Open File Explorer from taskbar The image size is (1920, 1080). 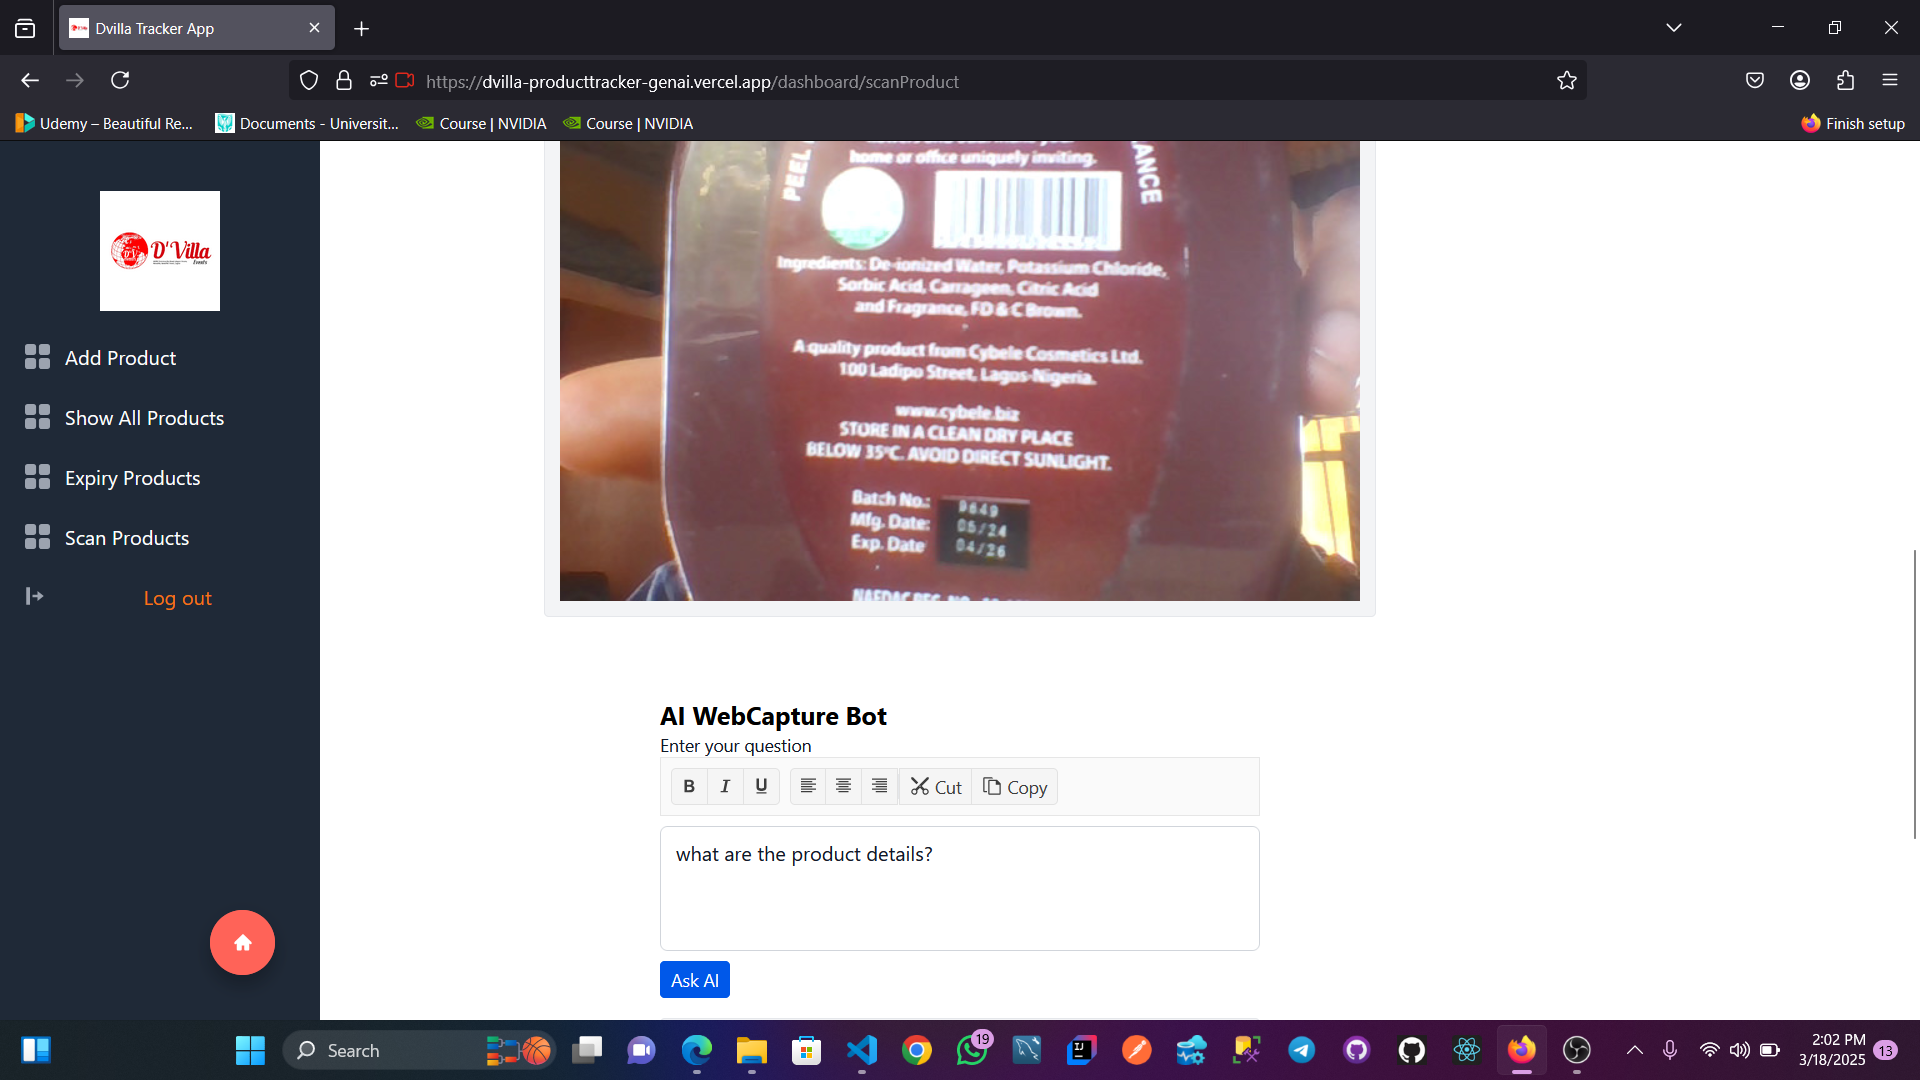point(752,1050)
